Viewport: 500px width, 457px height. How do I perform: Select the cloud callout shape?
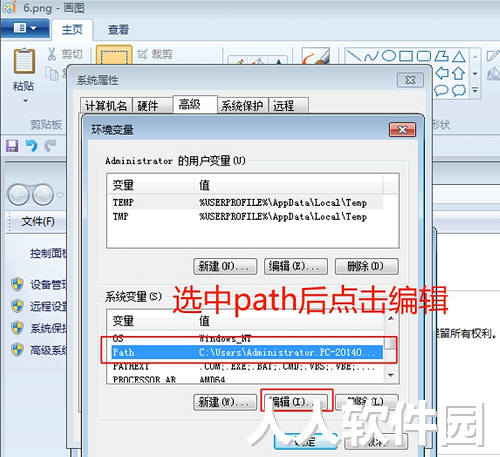pos(459,90)
